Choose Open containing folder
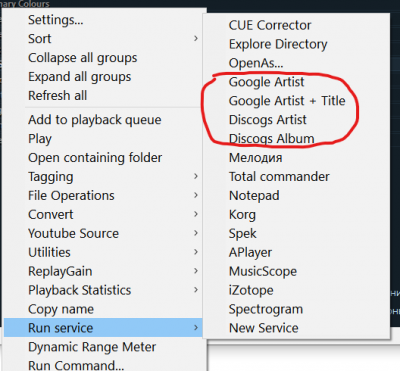Screen dimensions: 400x371 click(x=103, y=158)
